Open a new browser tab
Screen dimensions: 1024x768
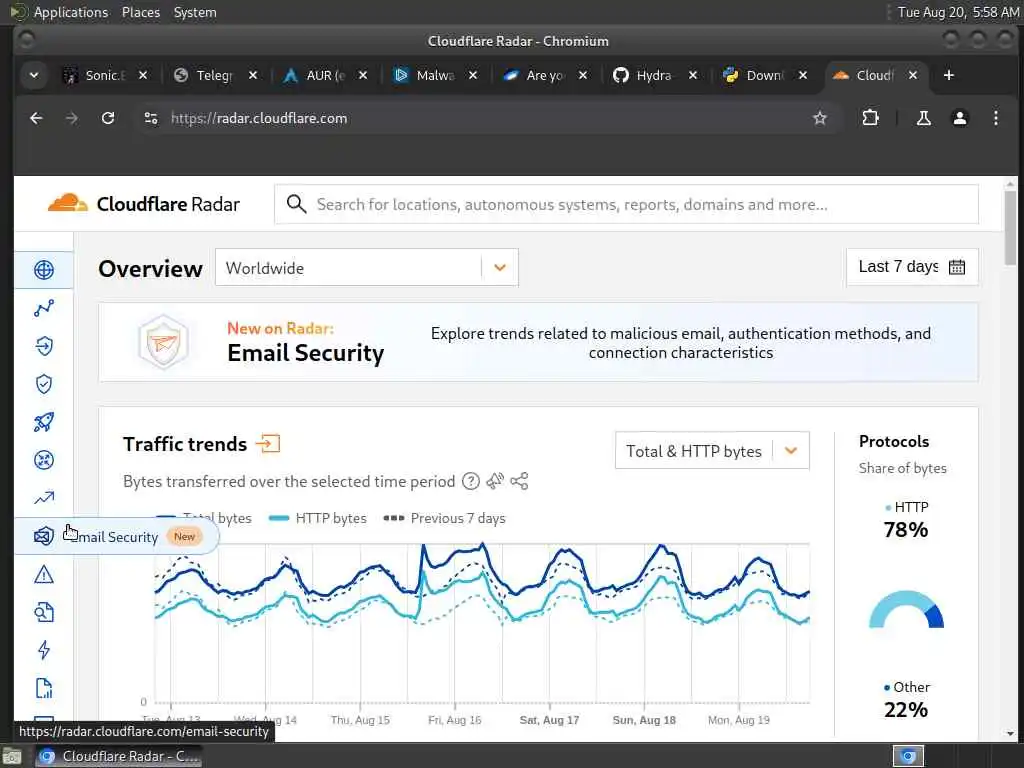point(948,76)
